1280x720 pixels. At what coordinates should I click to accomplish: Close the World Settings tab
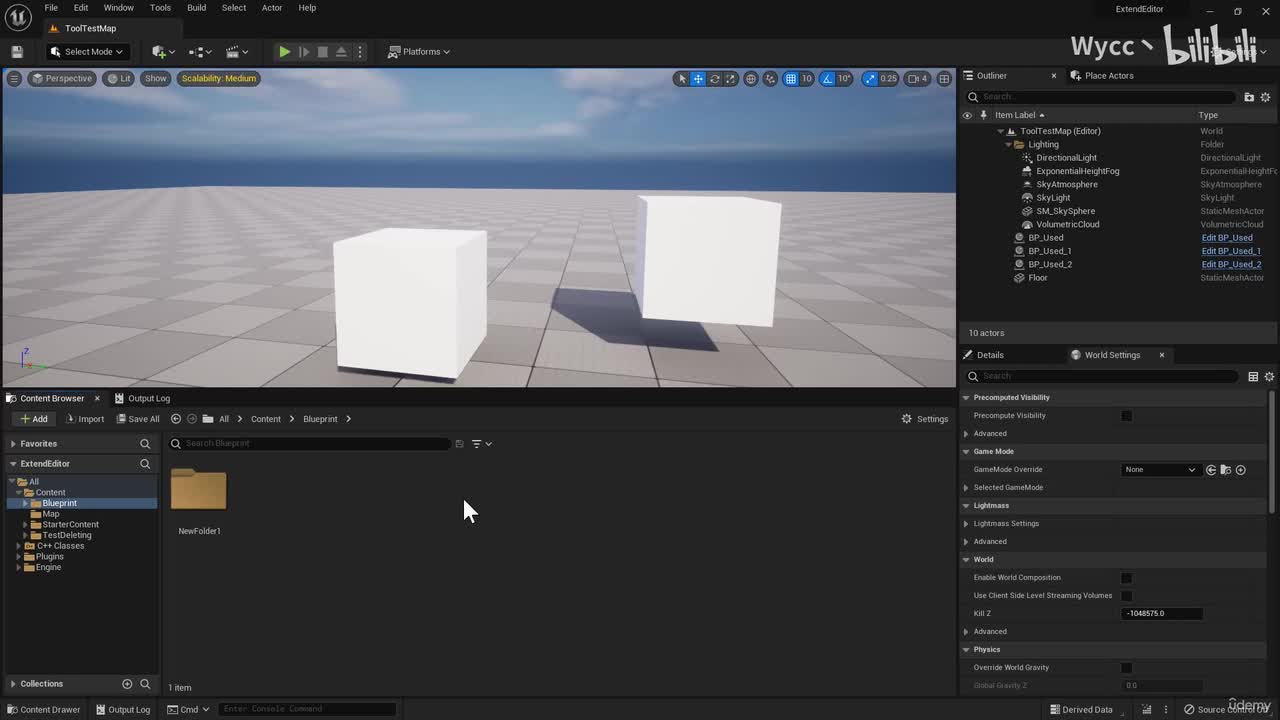coord(1162,355)
